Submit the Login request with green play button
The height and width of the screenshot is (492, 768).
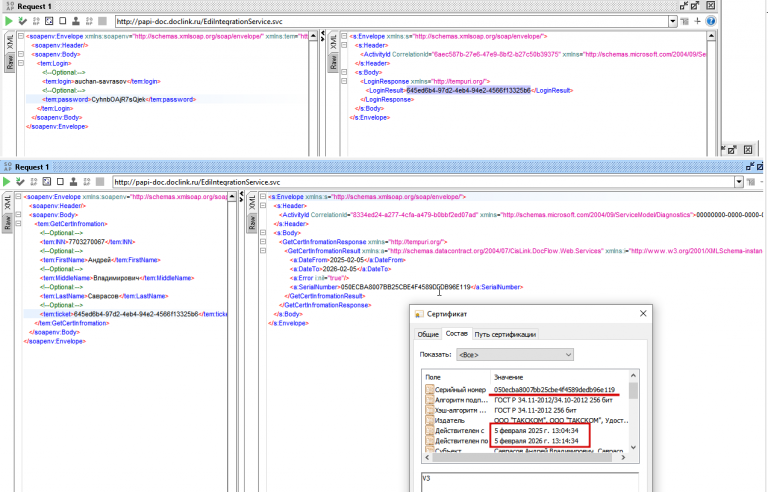point(8,21)
